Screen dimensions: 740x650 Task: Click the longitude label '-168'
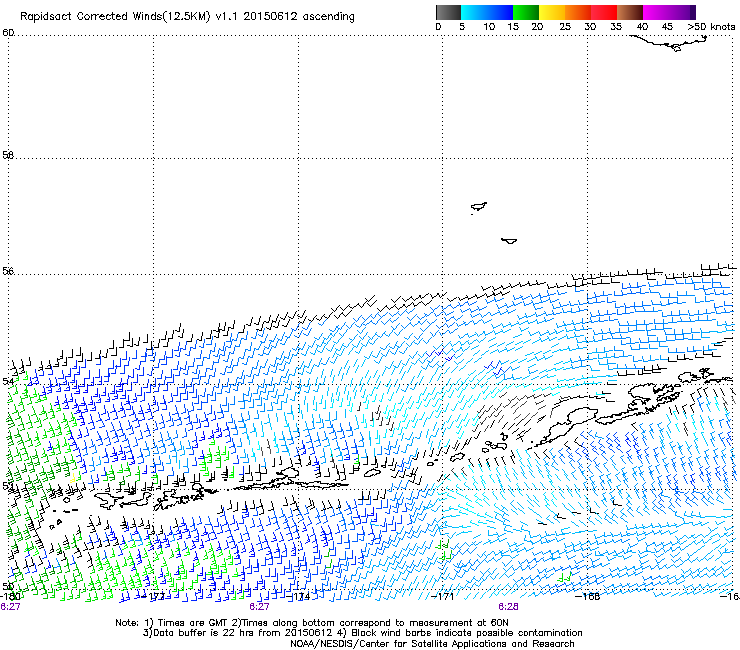(588, 596)
